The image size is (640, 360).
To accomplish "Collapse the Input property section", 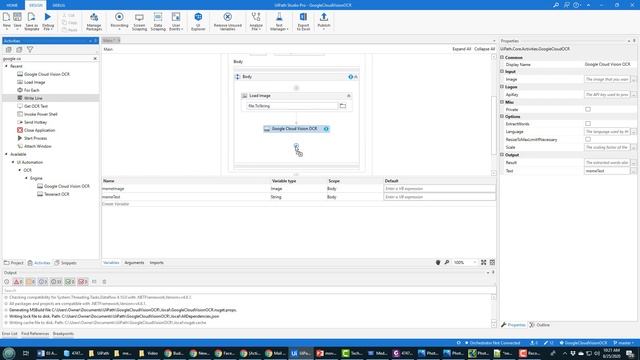I will pyautogui.click(x=502, y=71).
